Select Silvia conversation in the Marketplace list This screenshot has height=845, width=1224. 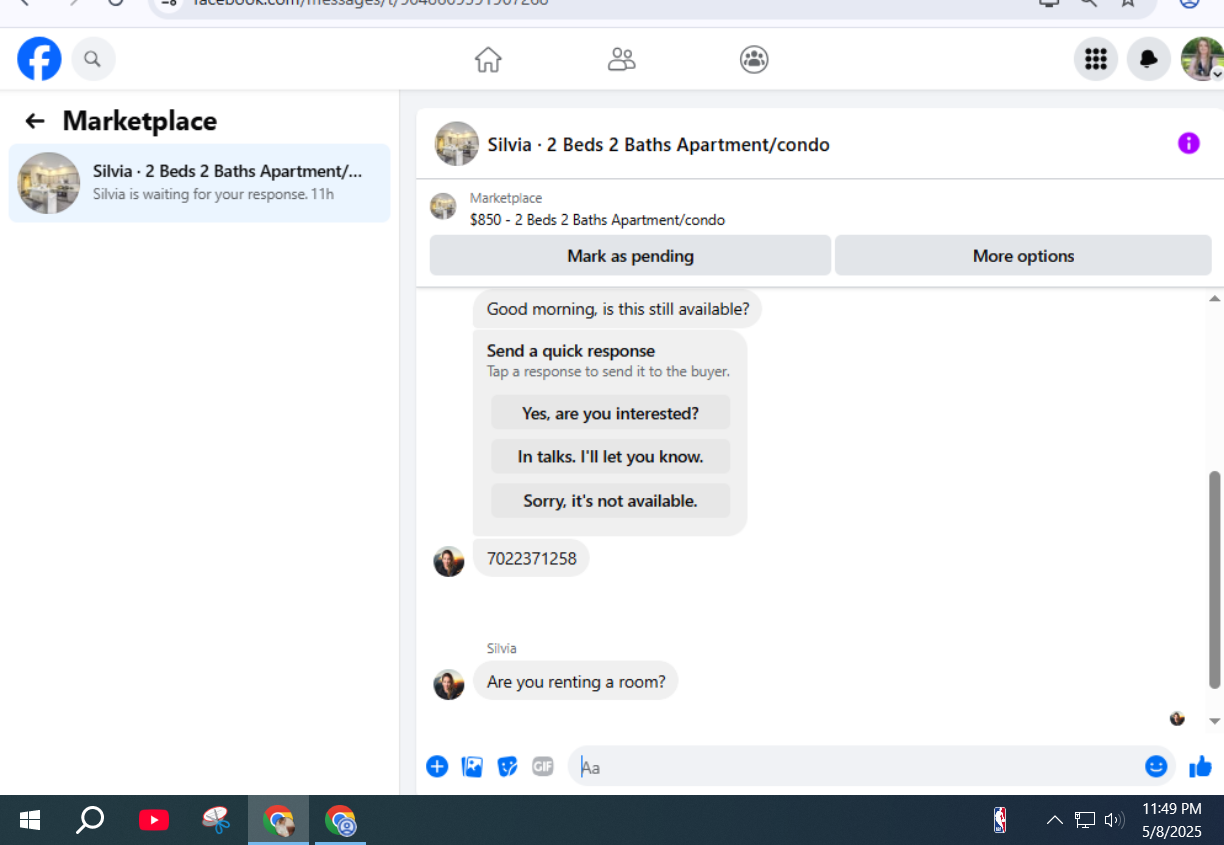[x=199, y=183]
